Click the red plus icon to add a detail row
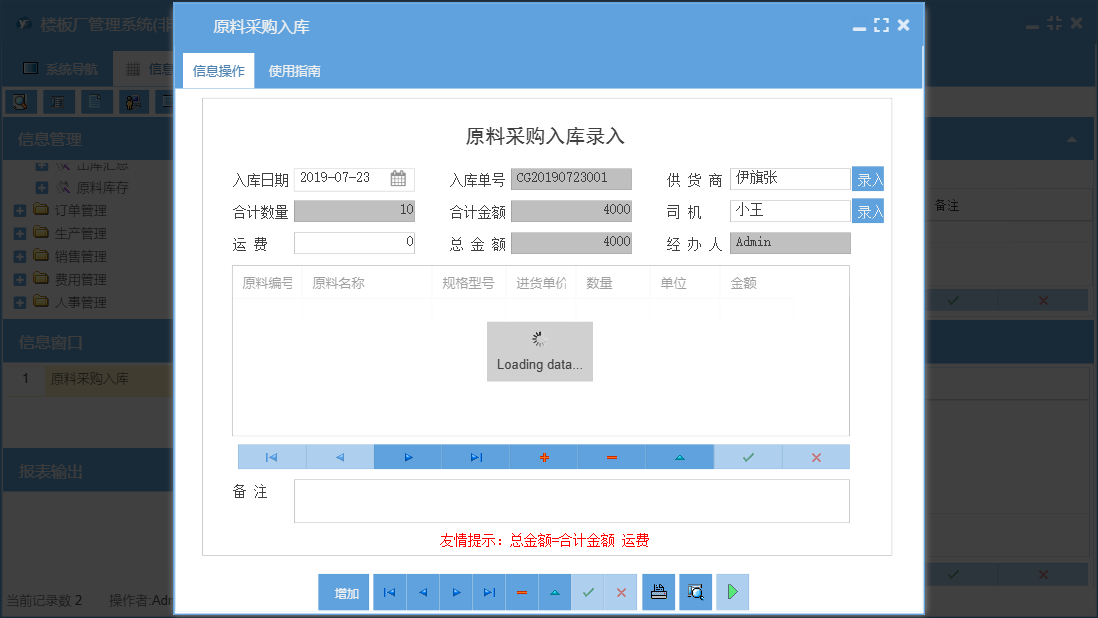The height and width of the screenshot is (618, 1098). pyautogui.click(x=543, y=456)
